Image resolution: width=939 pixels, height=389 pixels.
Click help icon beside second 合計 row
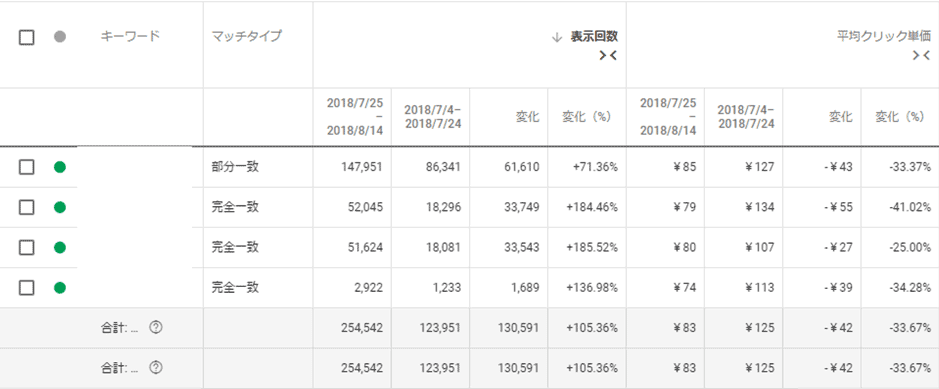[156, 368]
